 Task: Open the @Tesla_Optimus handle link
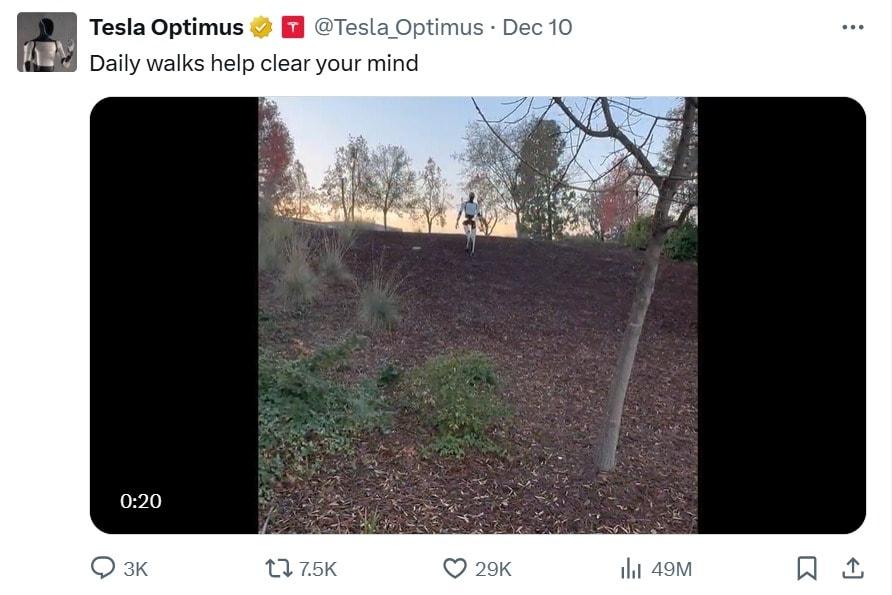(x=399, y=28)
